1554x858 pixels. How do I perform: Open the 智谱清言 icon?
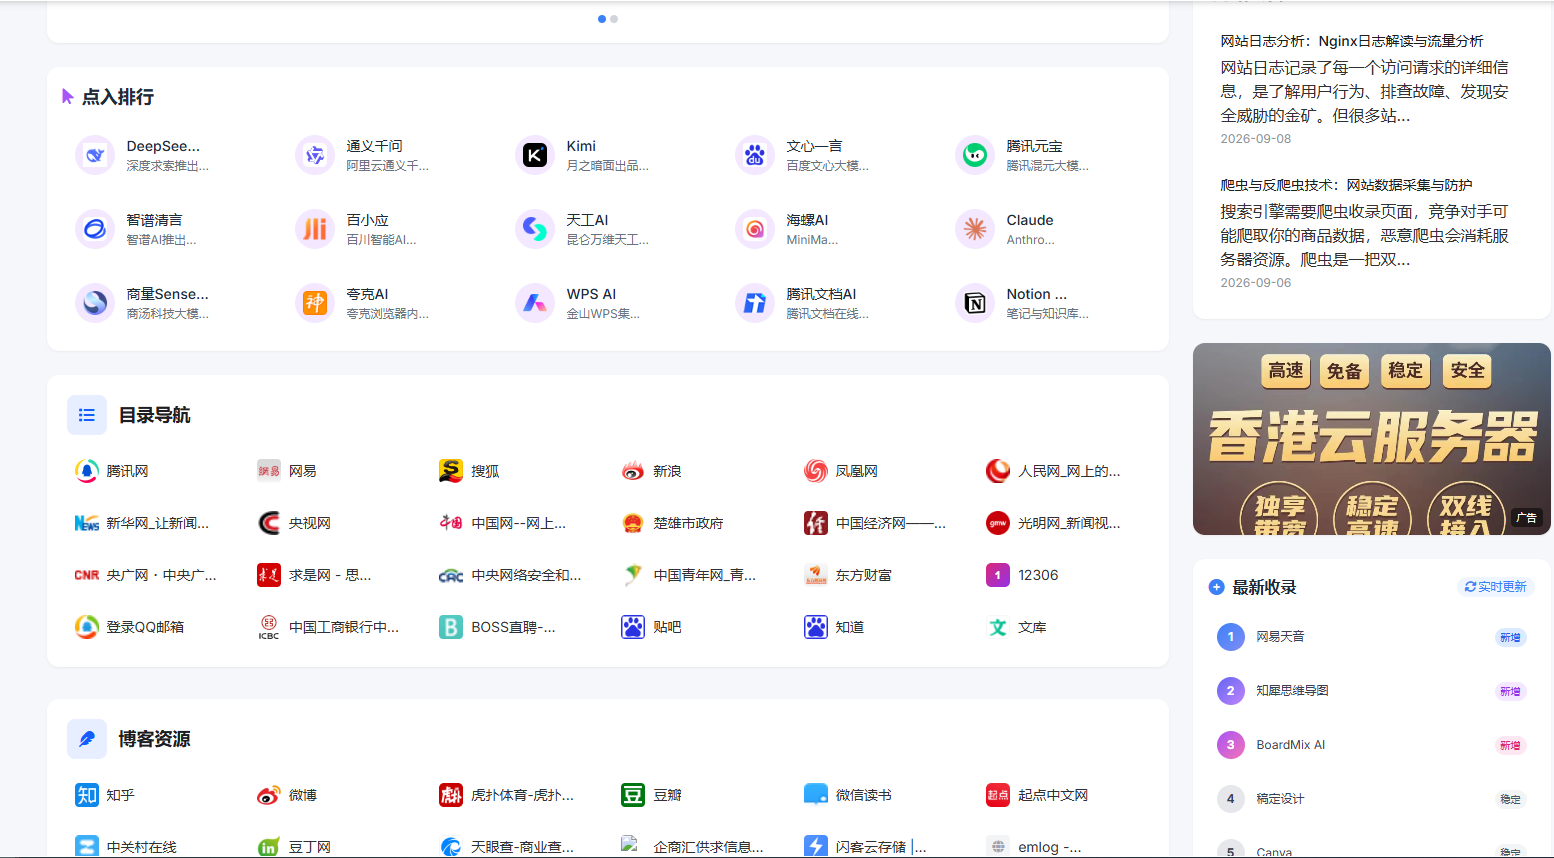pos(95,229)
